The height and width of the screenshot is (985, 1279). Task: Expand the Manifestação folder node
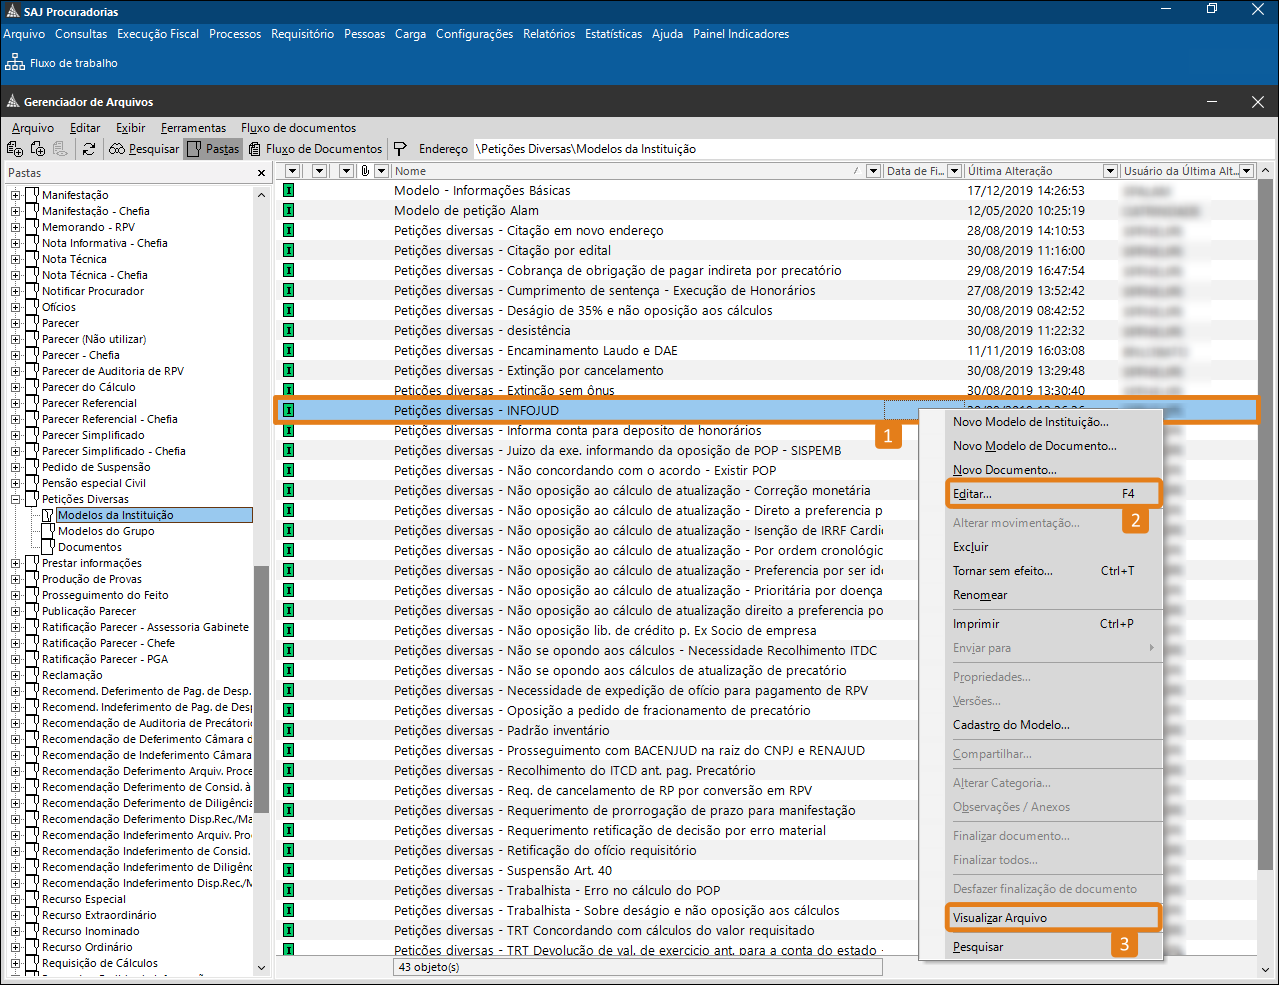point(15,195)
